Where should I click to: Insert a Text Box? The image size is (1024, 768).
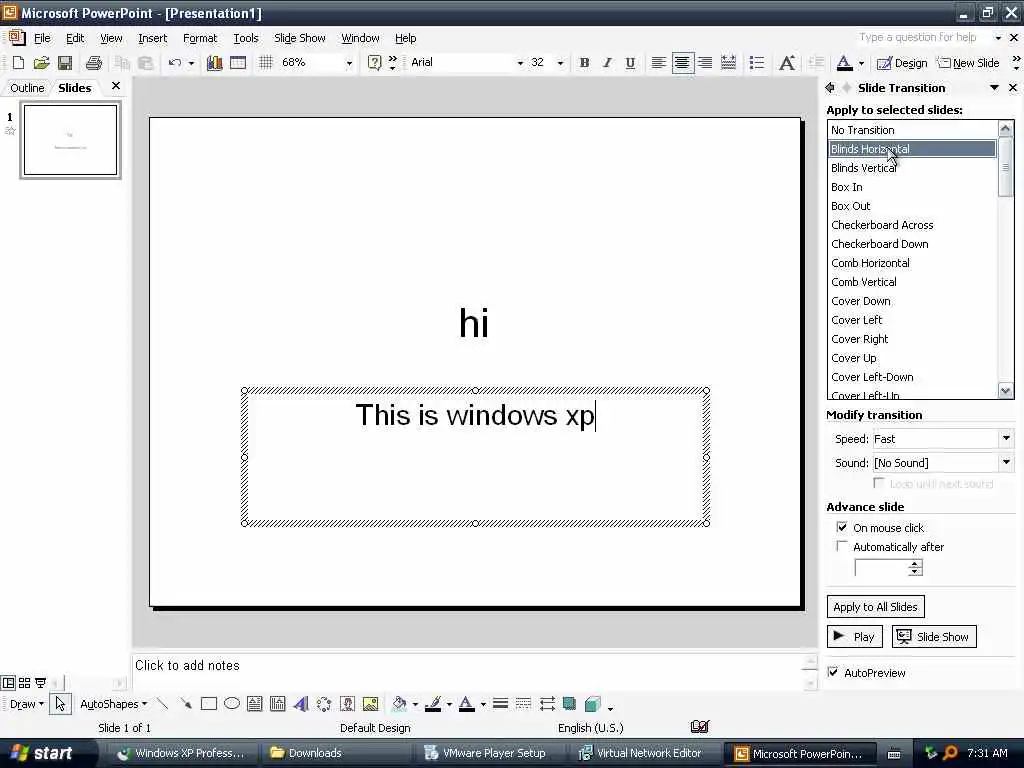click(255, 703)
